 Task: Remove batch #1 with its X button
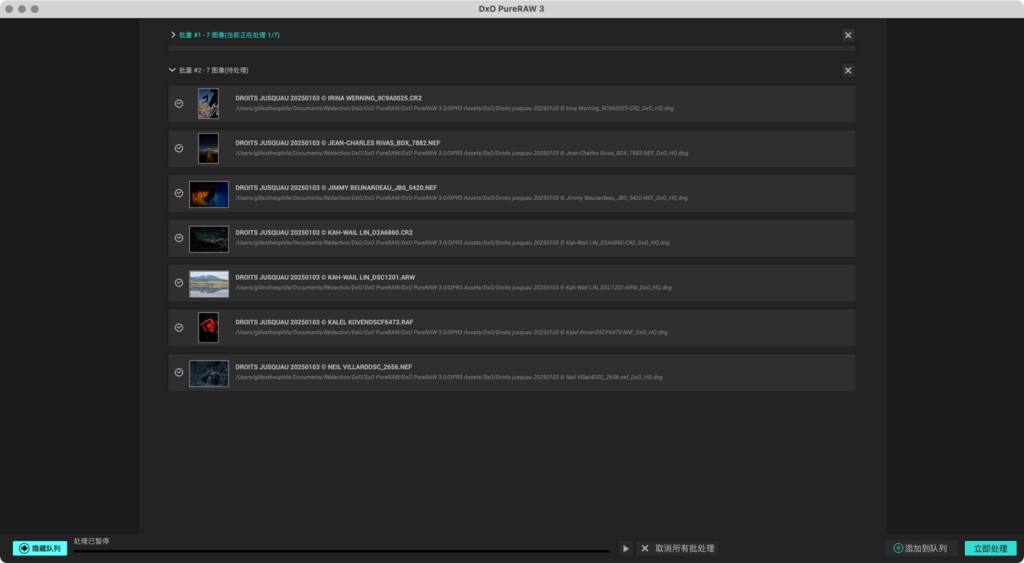(x=848, y=35)
